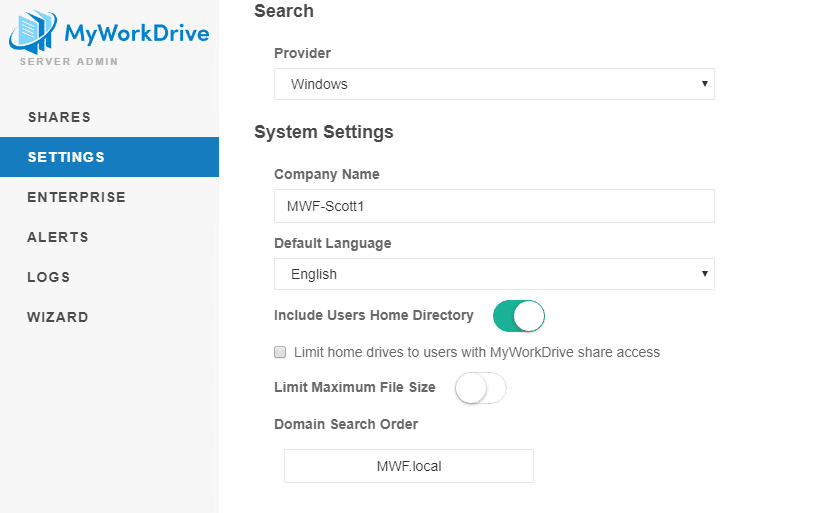The width and height of the screenshot is (831, 513).
Task: Check the Limit home drives checkbox
Action: pos(281,352)
